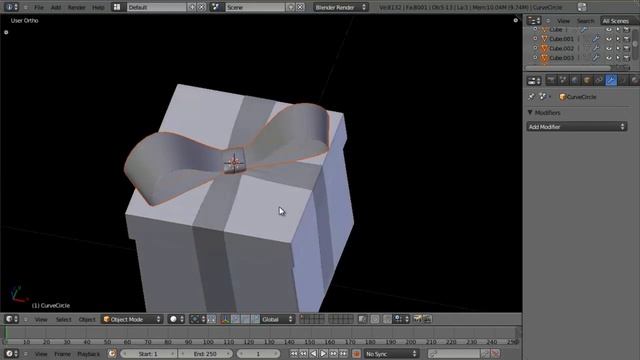Toggle renderability of Cube.003

point(627,58)
